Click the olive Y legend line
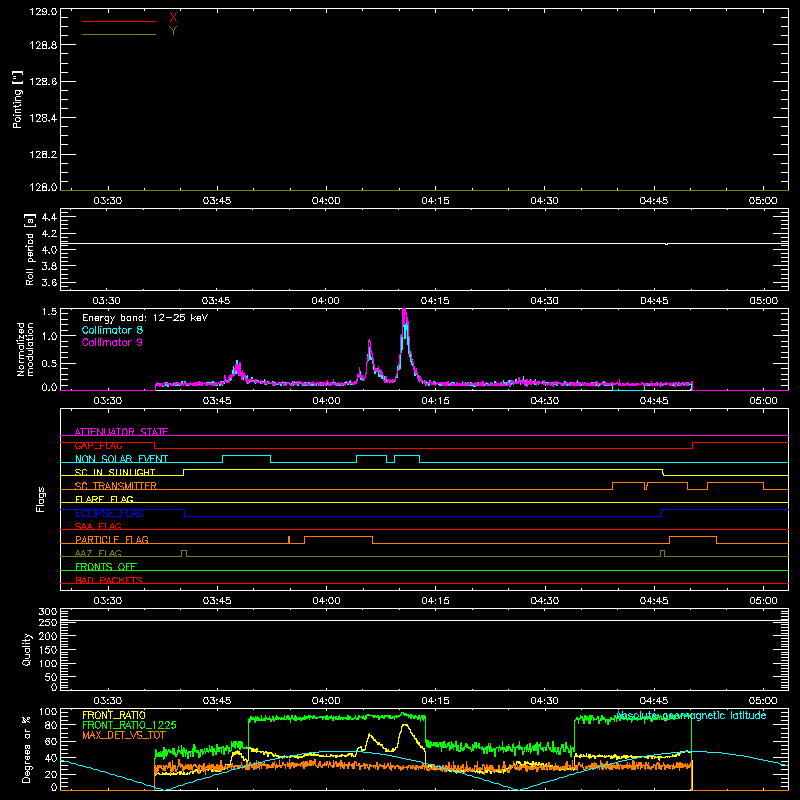 [x=118, y=34]
